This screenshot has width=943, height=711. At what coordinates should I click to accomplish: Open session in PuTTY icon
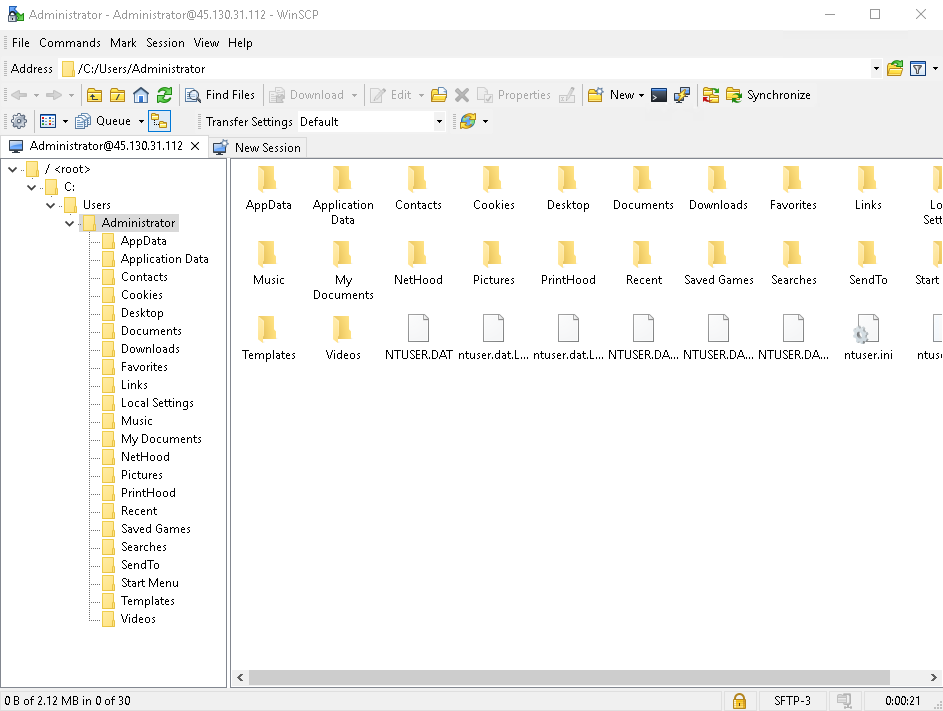click(x=682, y=95)
